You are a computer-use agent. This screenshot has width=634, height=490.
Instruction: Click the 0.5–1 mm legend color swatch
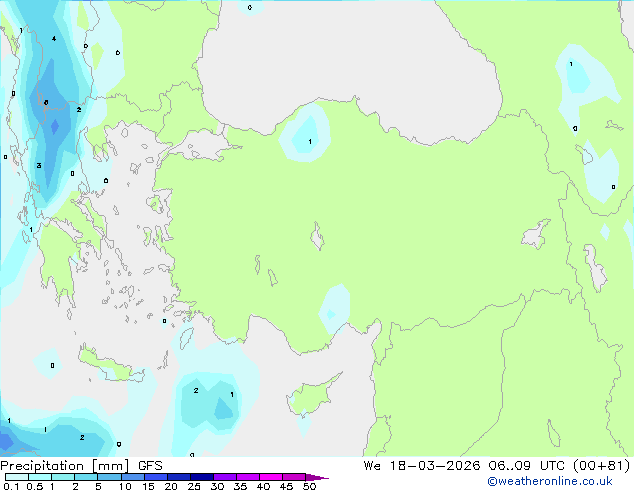click(x=40, y=477)
